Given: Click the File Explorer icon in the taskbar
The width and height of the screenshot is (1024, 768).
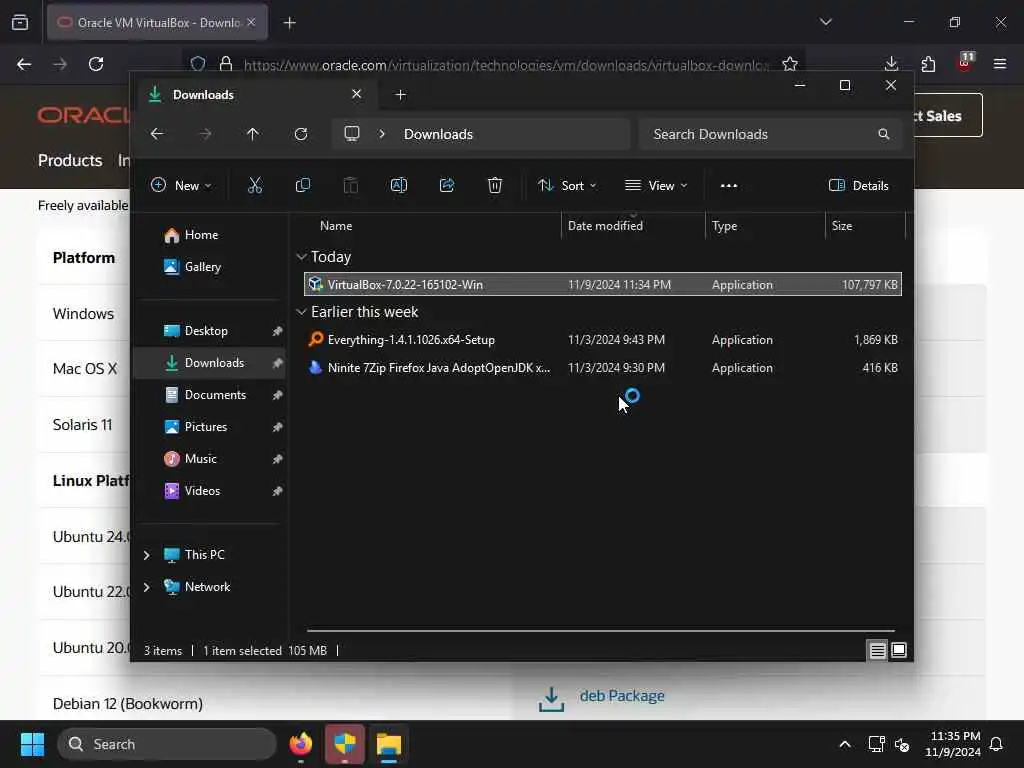Looking at the screenshot, I should tap(389, 744).
